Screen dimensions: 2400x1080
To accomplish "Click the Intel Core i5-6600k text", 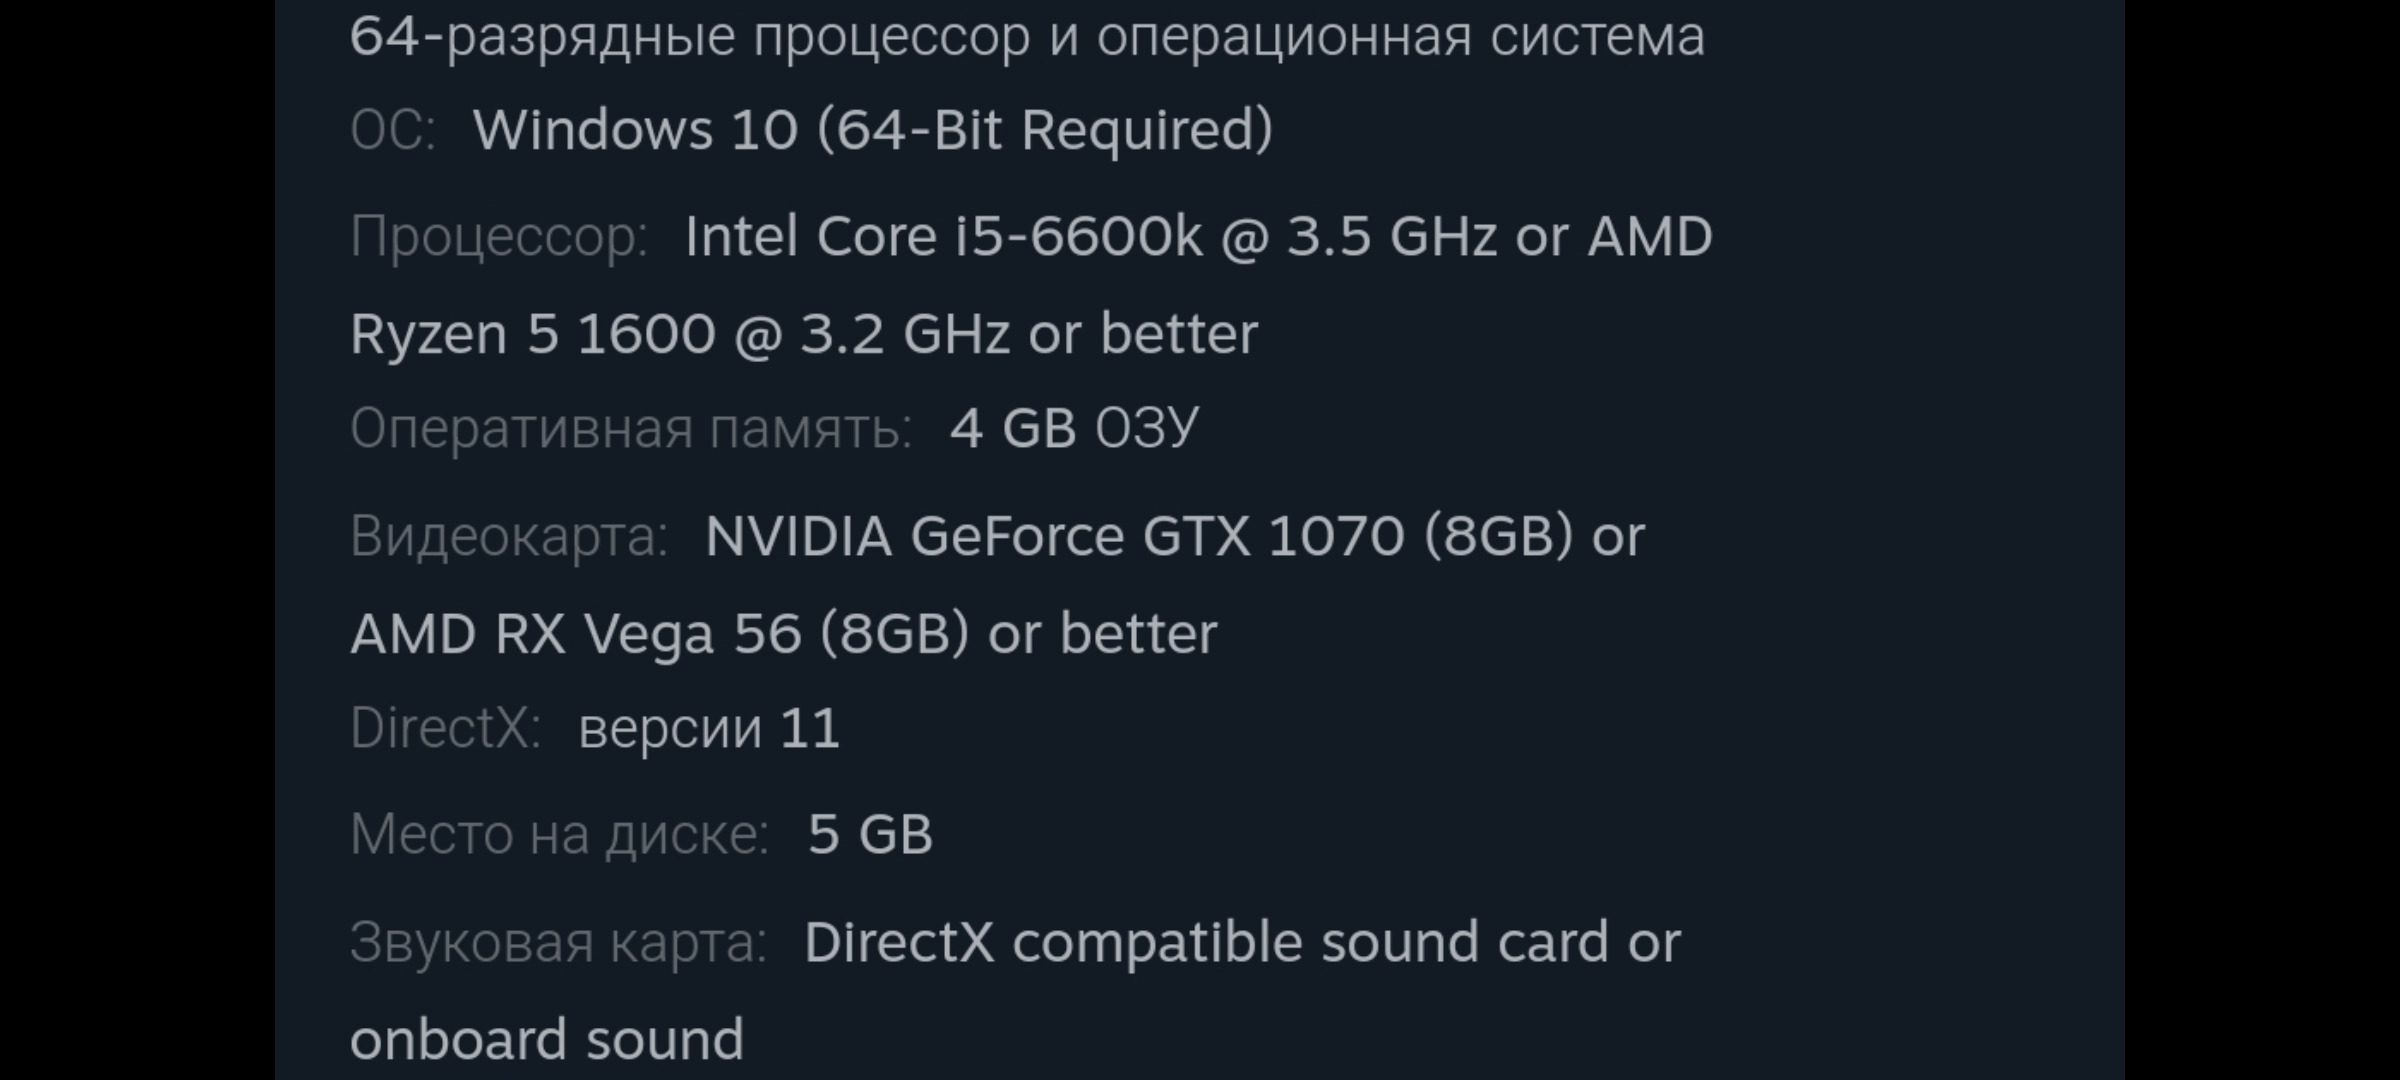I will tap(943, 237).
